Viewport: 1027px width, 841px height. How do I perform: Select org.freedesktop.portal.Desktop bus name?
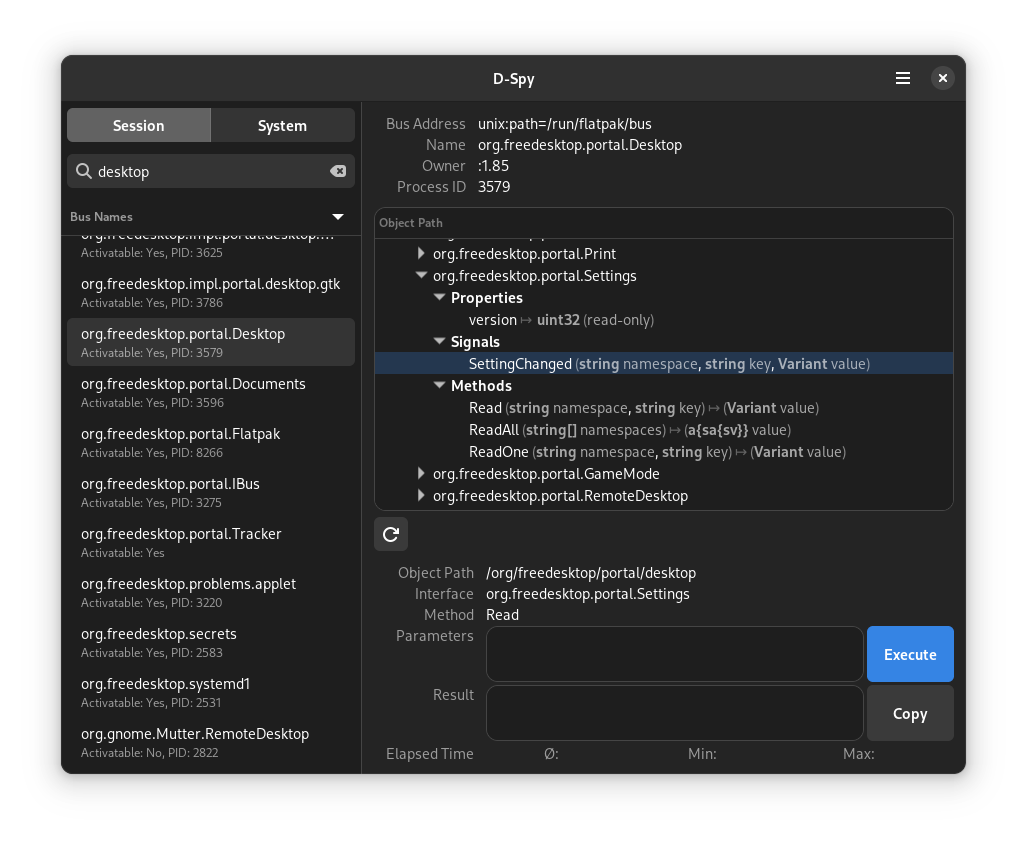coord(211,342)
